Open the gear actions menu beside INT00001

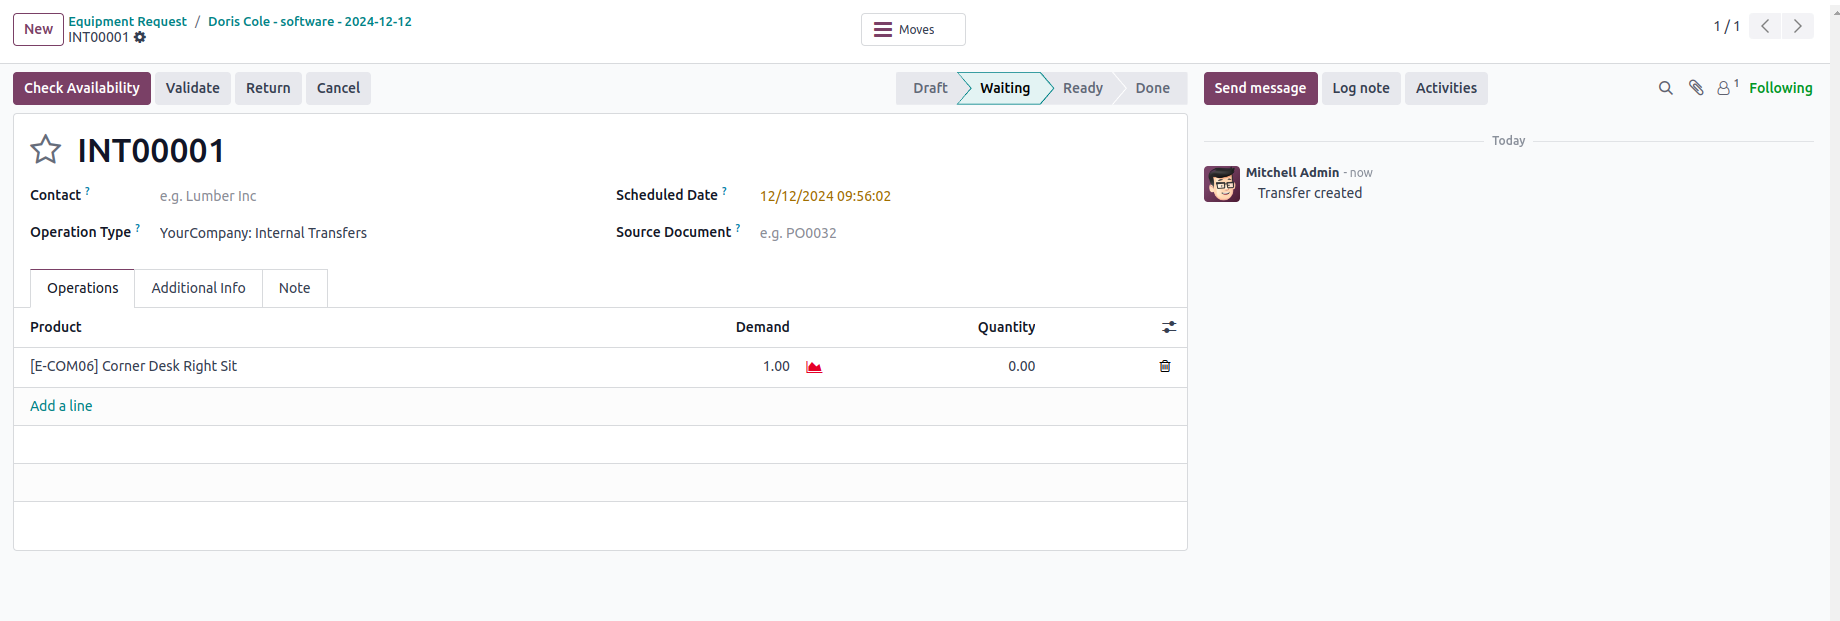click(140, 38)
